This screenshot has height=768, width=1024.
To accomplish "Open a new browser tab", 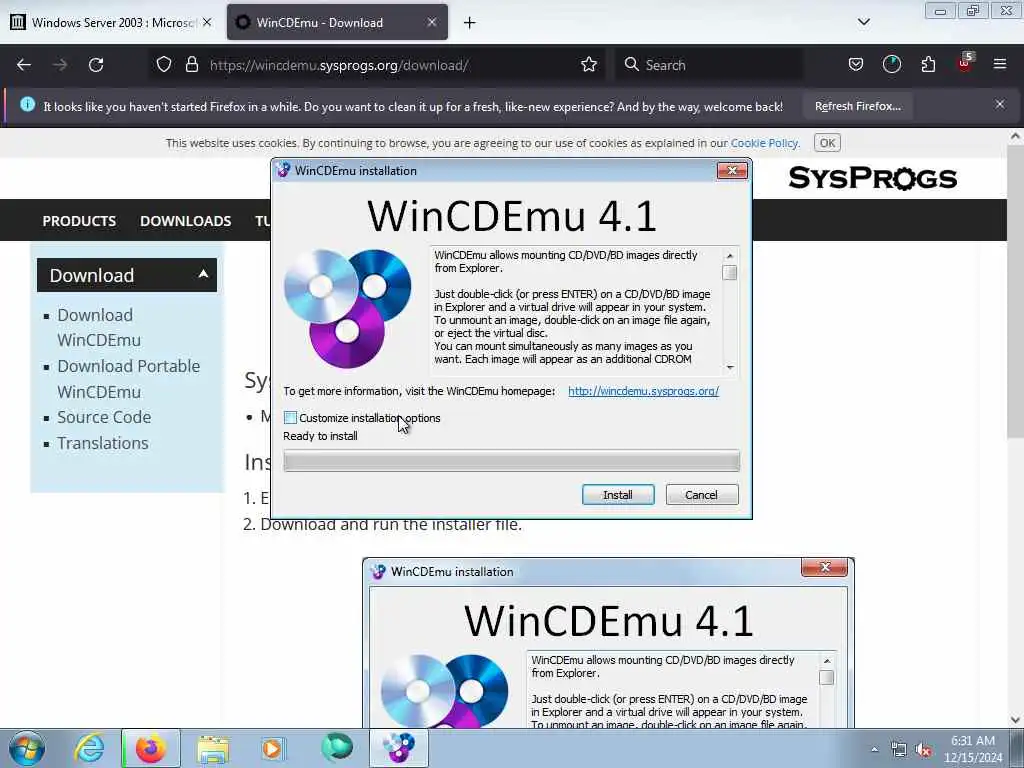I will click(470, 23).
